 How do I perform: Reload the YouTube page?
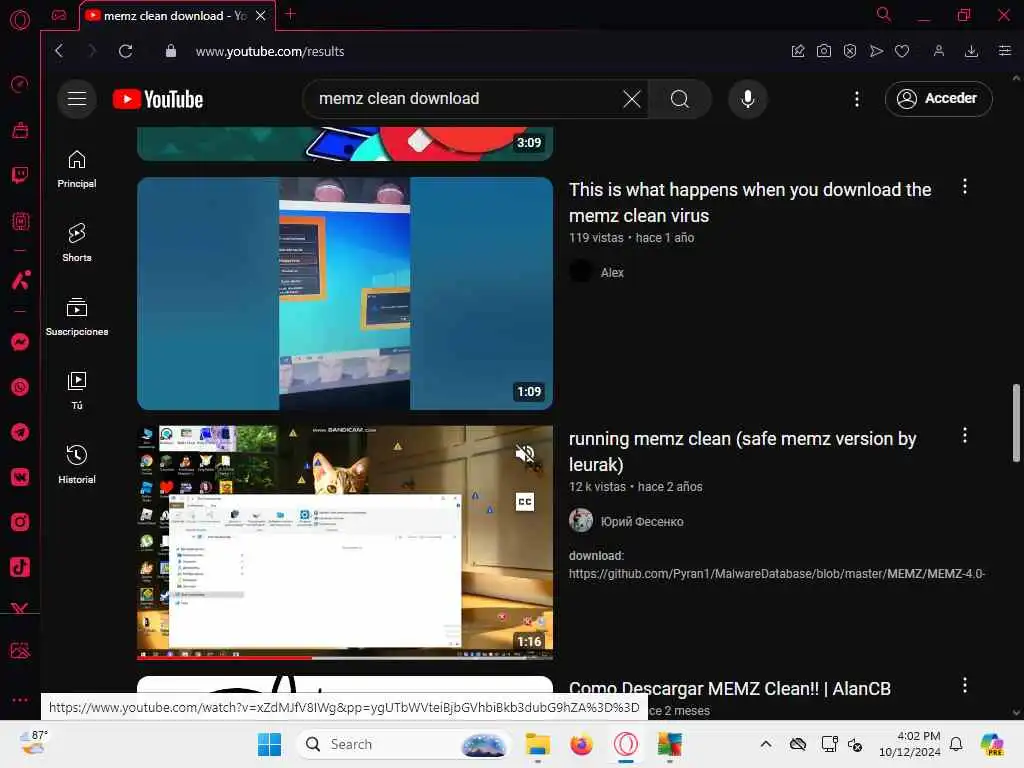coord(125,51)
